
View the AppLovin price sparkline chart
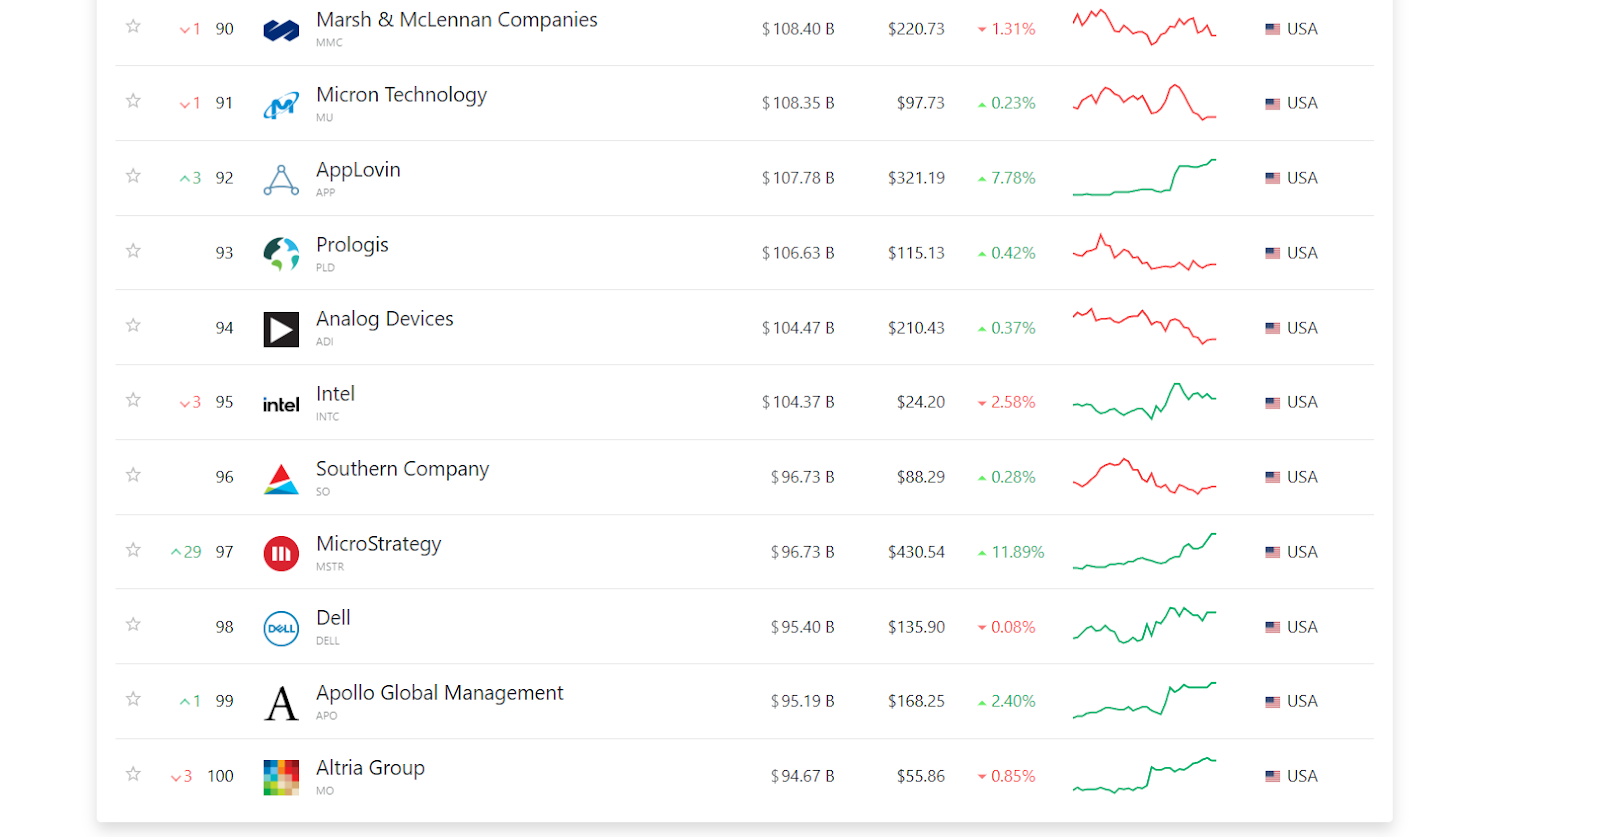tap(1144, 177)
